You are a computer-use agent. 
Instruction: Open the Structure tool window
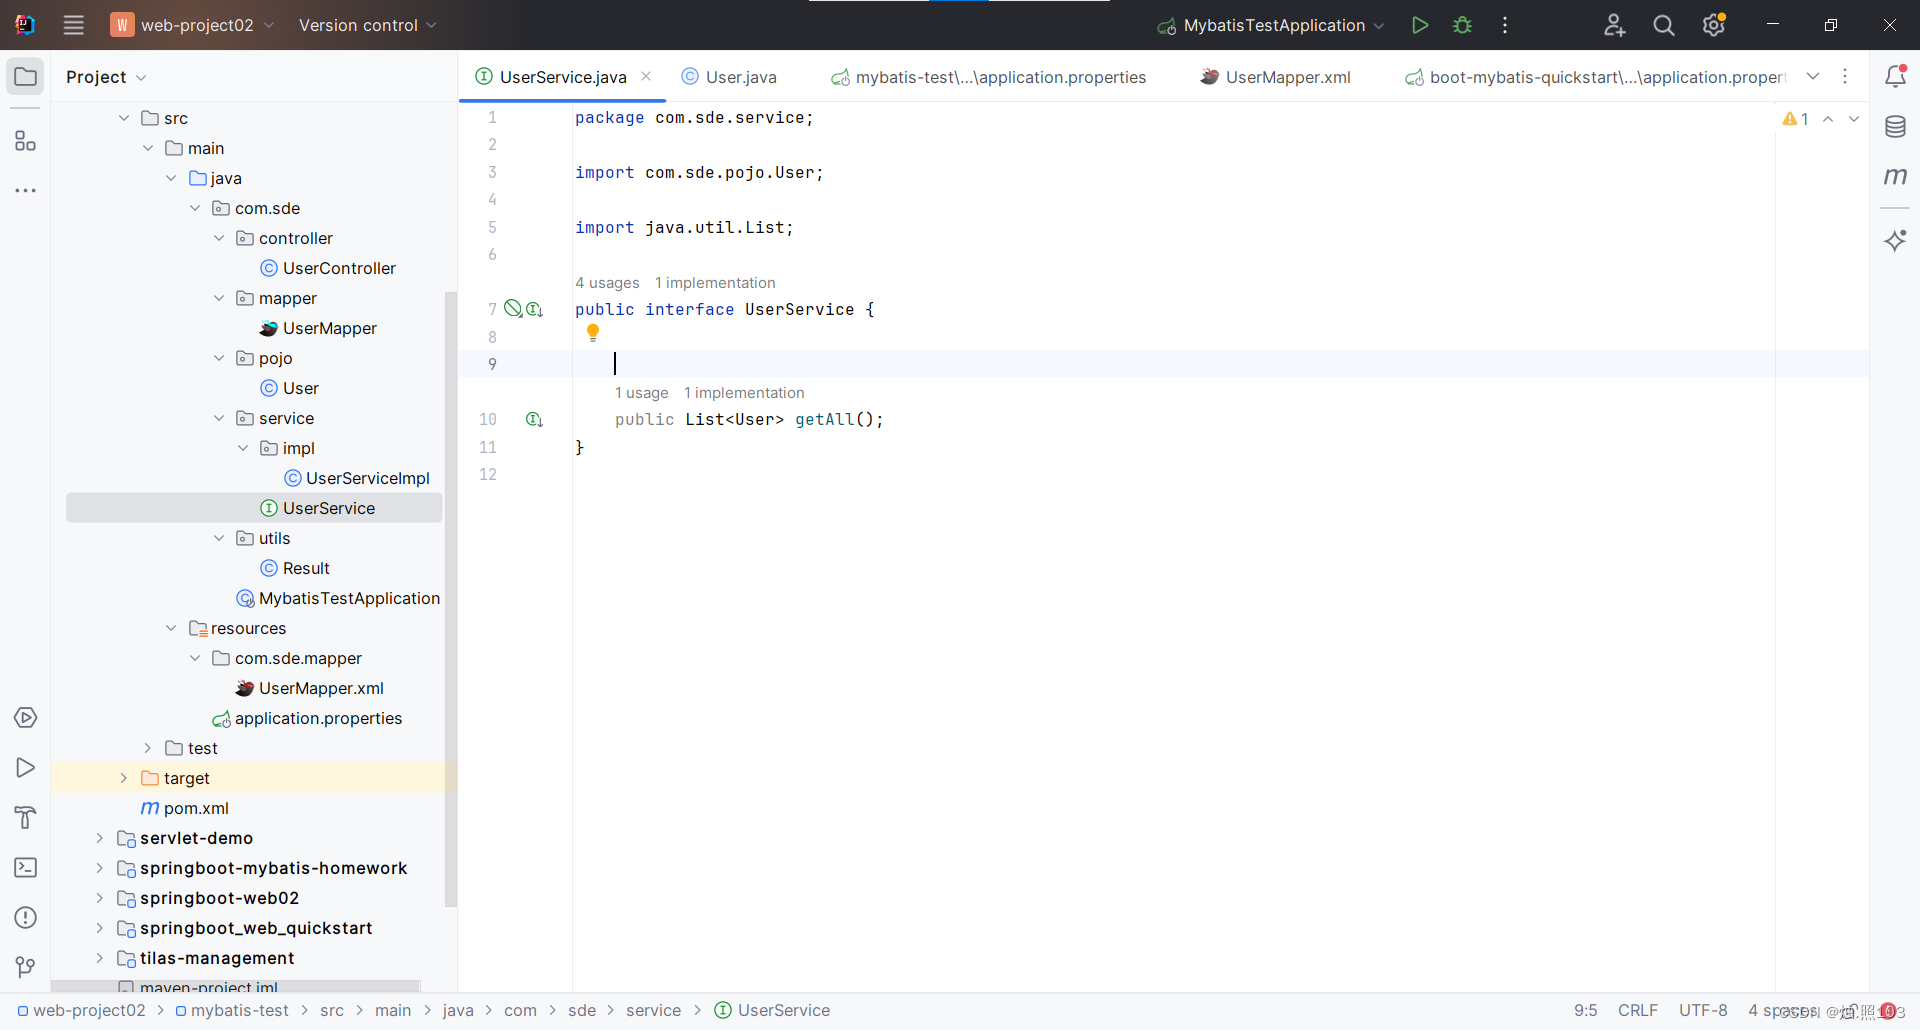(x=26, y=141)
